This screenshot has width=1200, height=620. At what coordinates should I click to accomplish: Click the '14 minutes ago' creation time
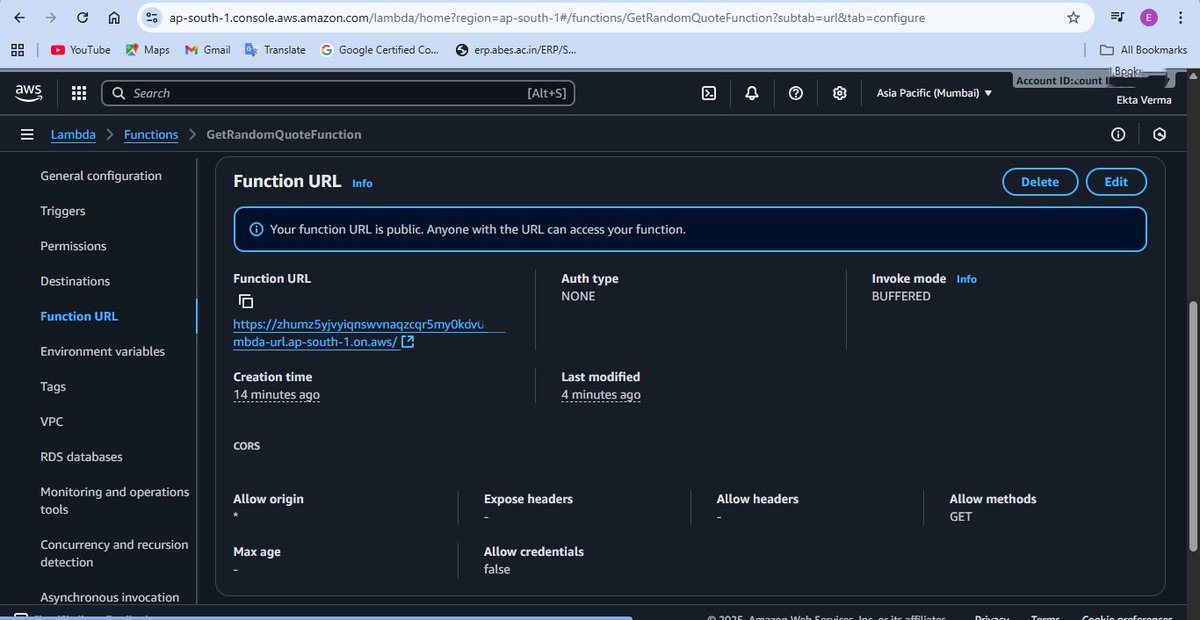(276, 395)
